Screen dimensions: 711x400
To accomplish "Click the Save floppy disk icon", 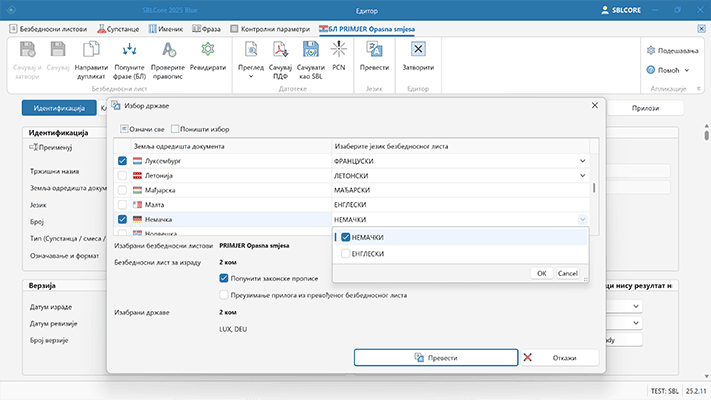I will coord(58,49).
